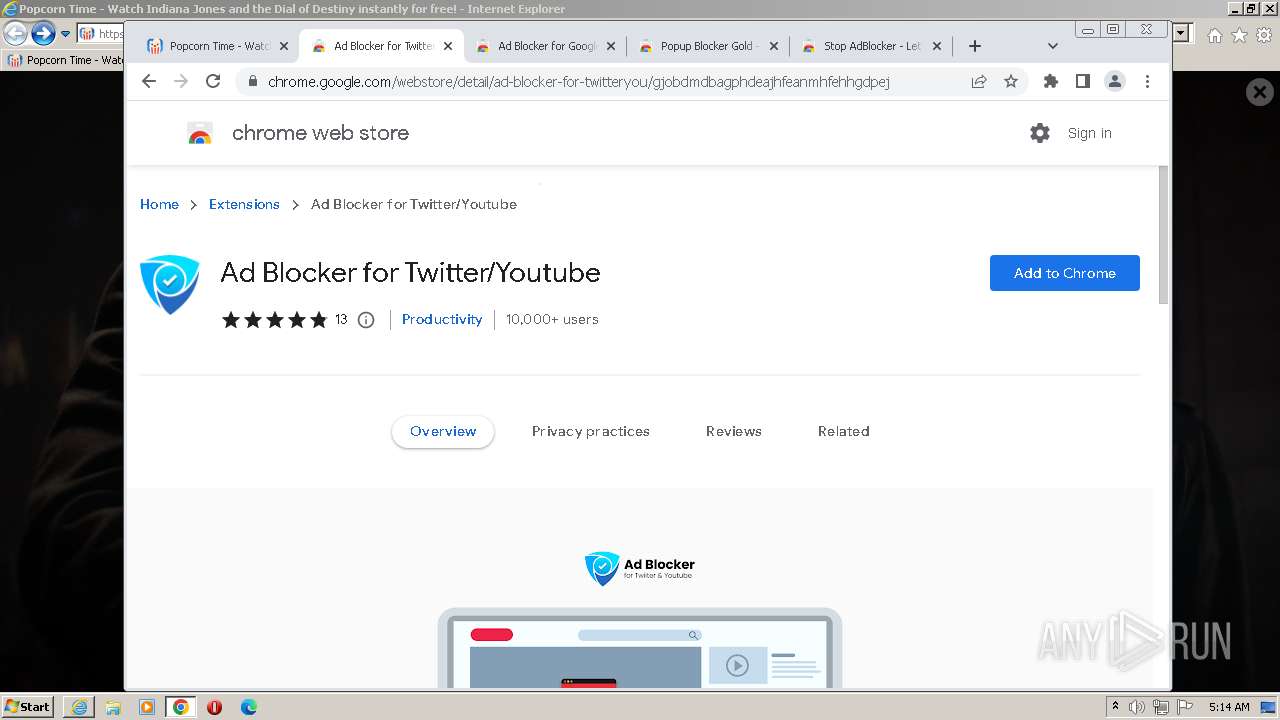Close the Stop AdBlocker tab
The width and height of the screenshot is (1280, 720).
coord(937,46)
